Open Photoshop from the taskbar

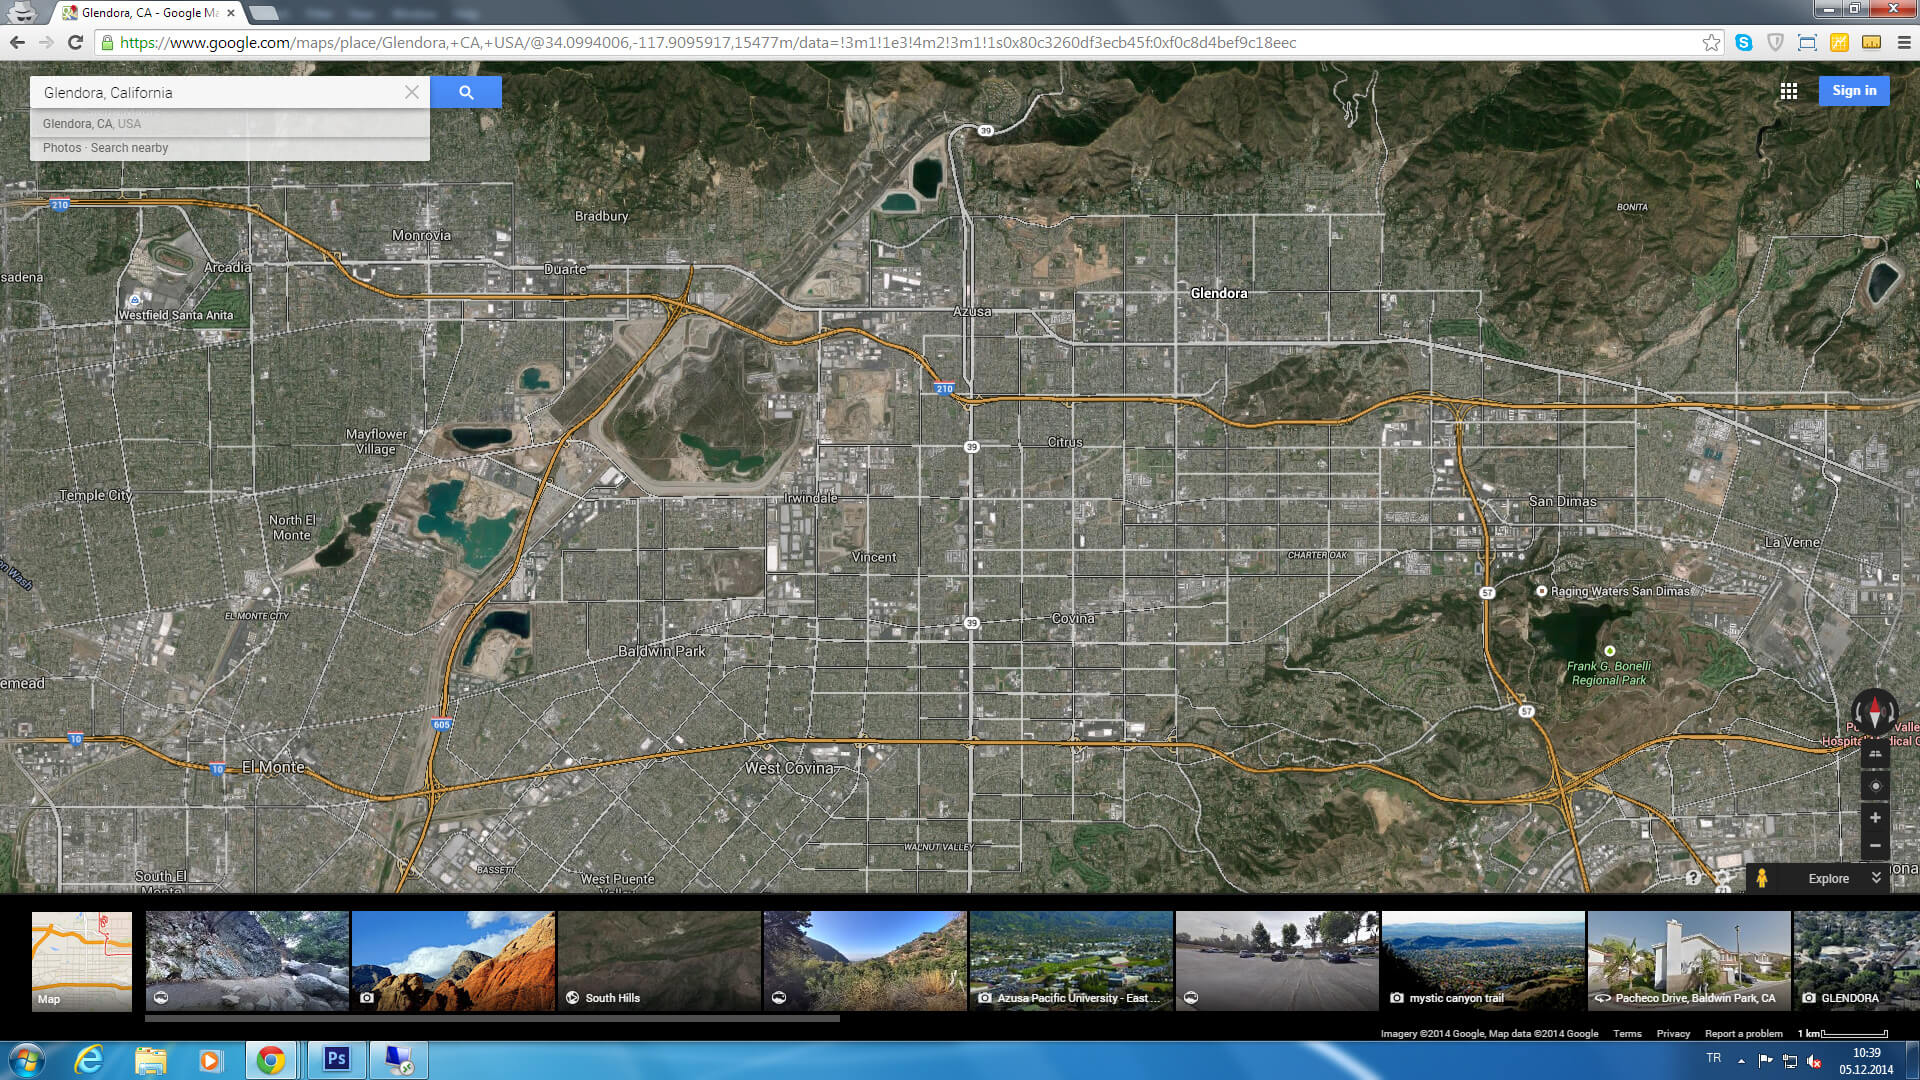(336, 1059)
